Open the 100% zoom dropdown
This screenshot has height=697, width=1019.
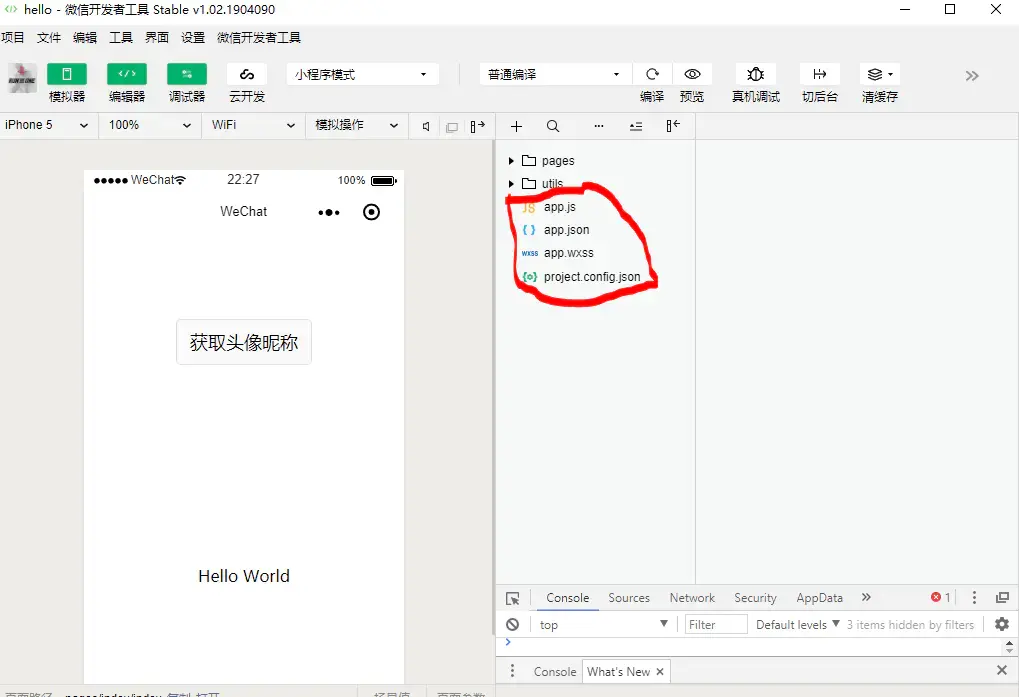[x=149, y=125]
